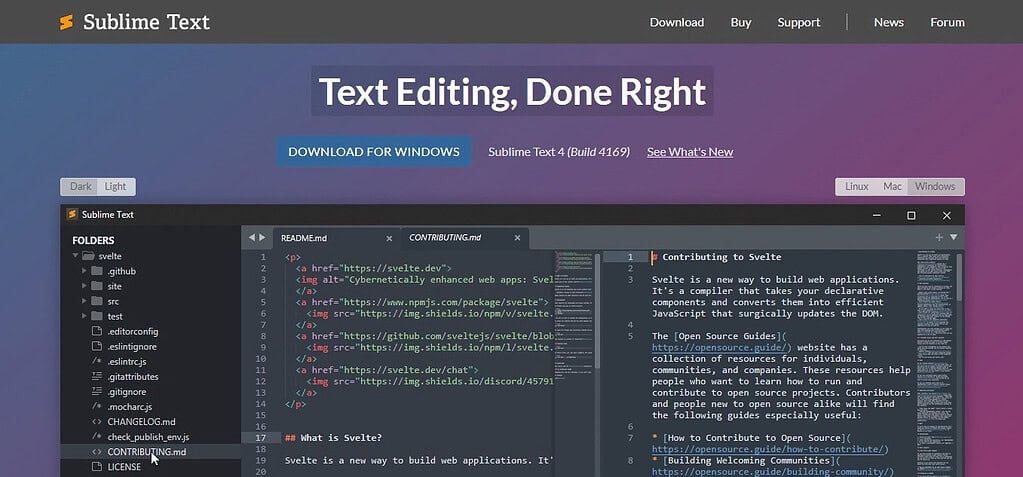This screenshot has height=477, width=1023.
Task: Switch screenshot theme to Dark
Action: point(81,187)
